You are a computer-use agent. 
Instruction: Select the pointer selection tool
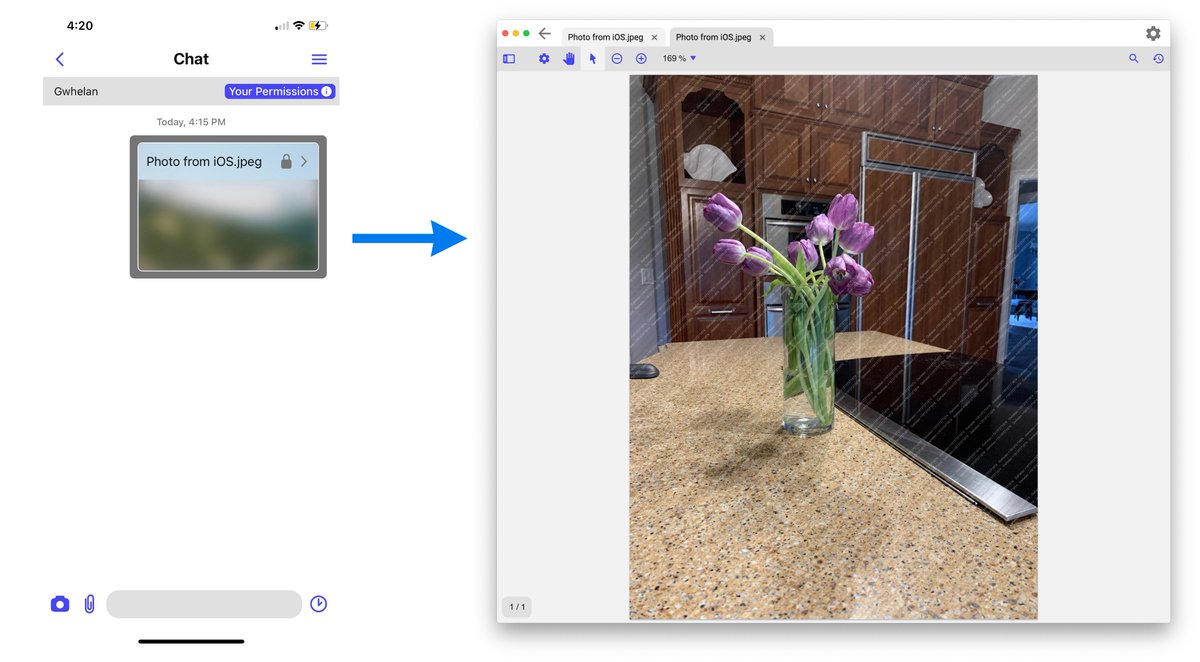pos(593,59)
